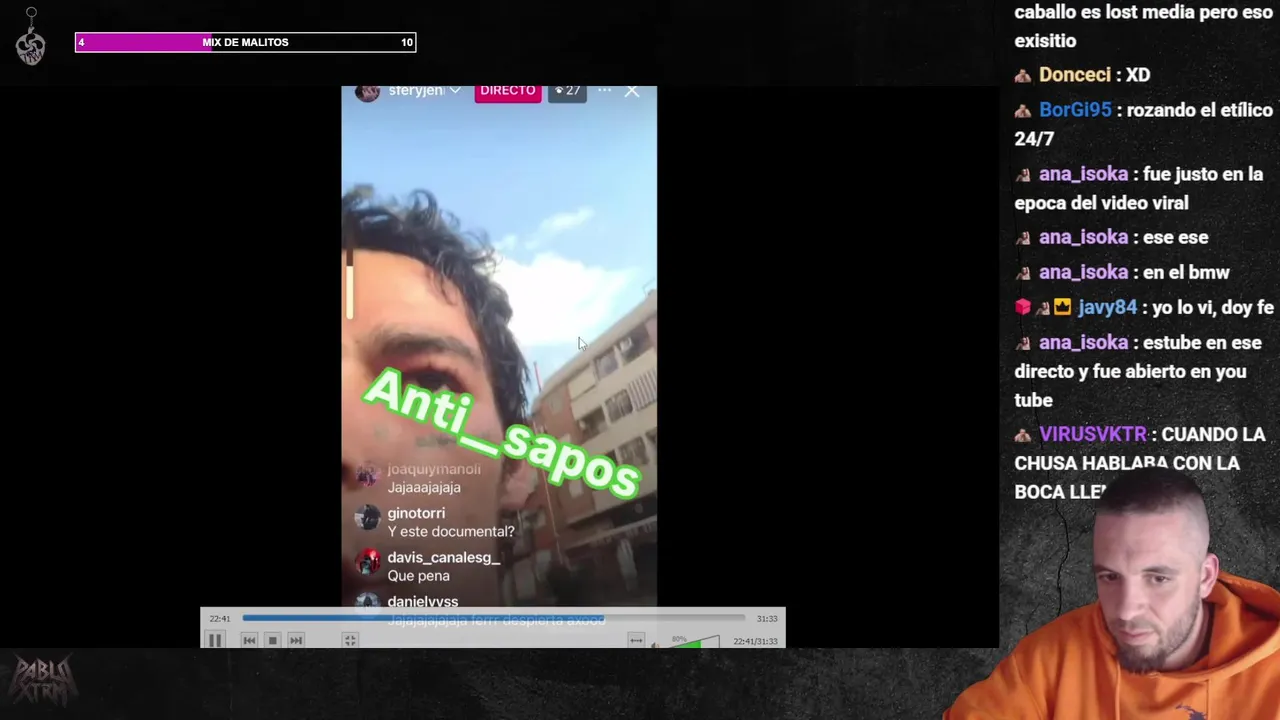Click the MIX DE MALITOS progress bar
1280x720 pixels.
[245, 42]
